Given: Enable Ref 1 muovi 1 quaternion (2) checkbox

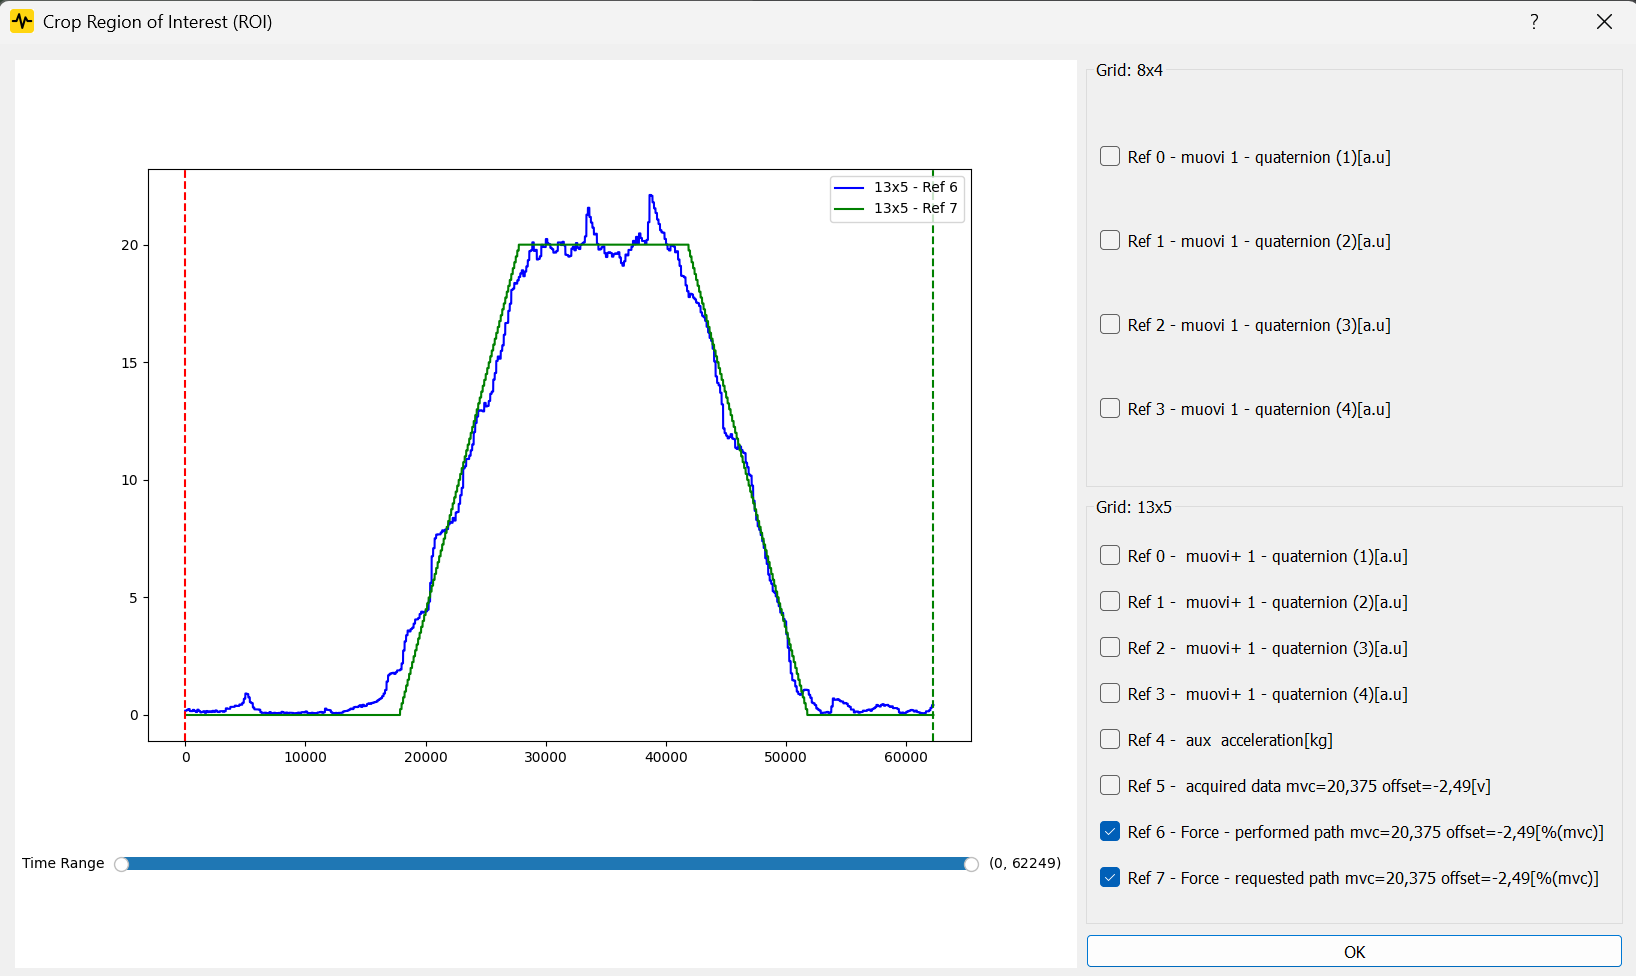Looking at the screenshot, I should coord(1110,240).
